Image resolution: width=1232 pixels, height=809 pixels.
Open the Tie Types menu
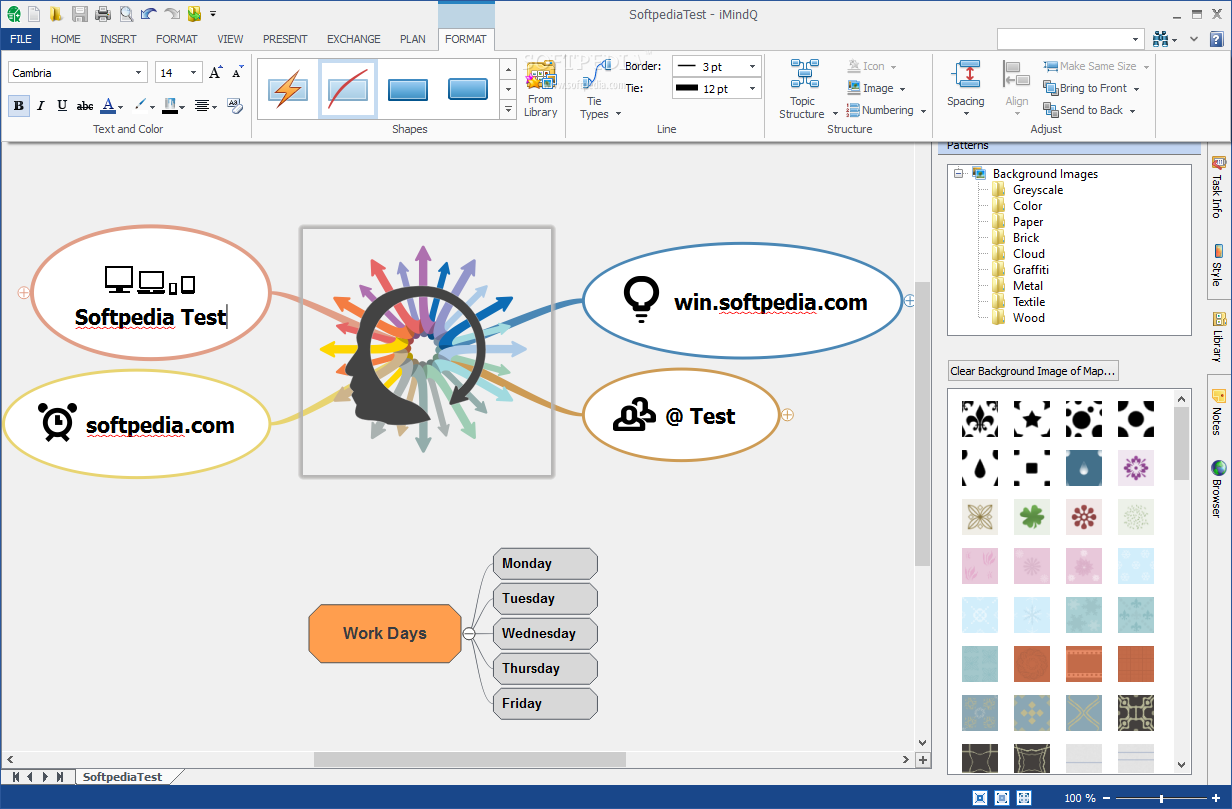pyautogui.click(x=599, y=90)
